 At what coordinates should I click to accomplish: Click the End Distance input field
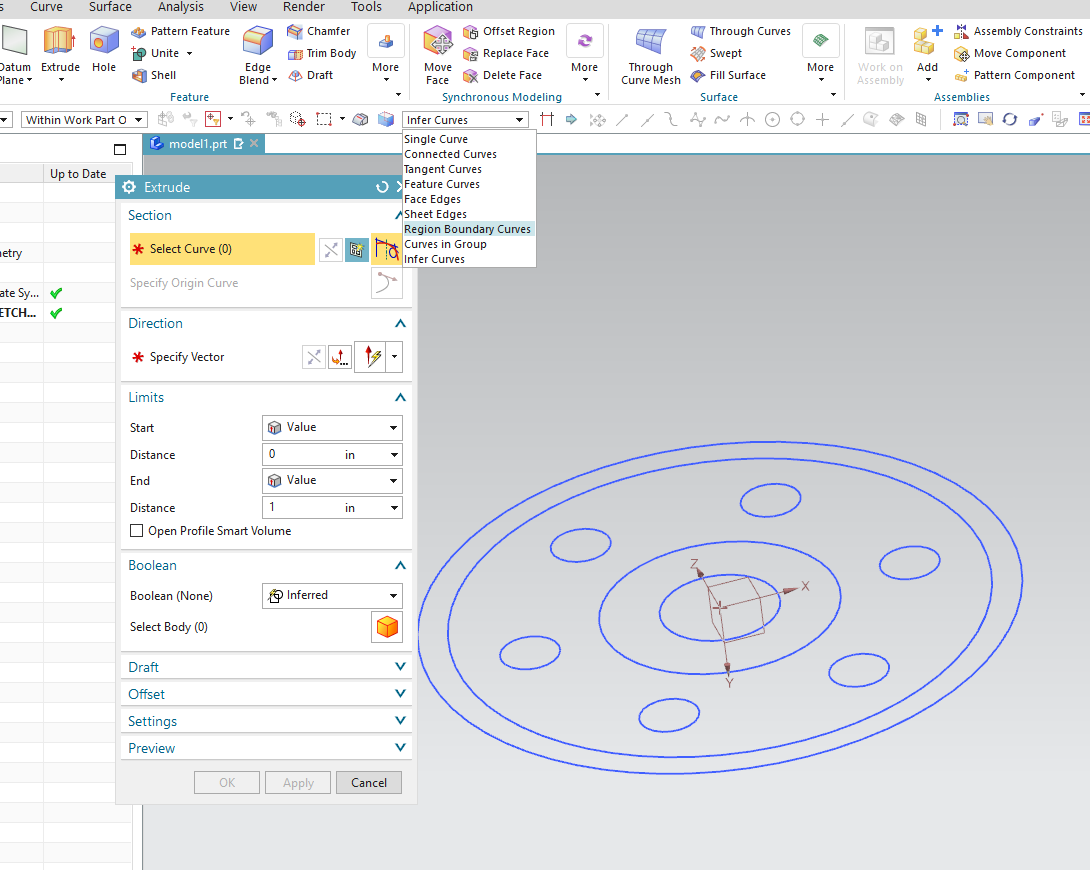[x=332, y=508]
